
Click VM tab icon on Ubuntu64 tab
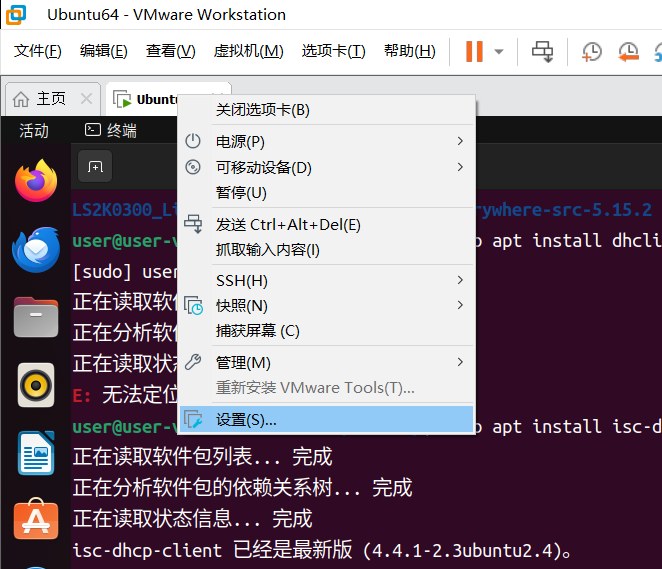click(122, 99)
